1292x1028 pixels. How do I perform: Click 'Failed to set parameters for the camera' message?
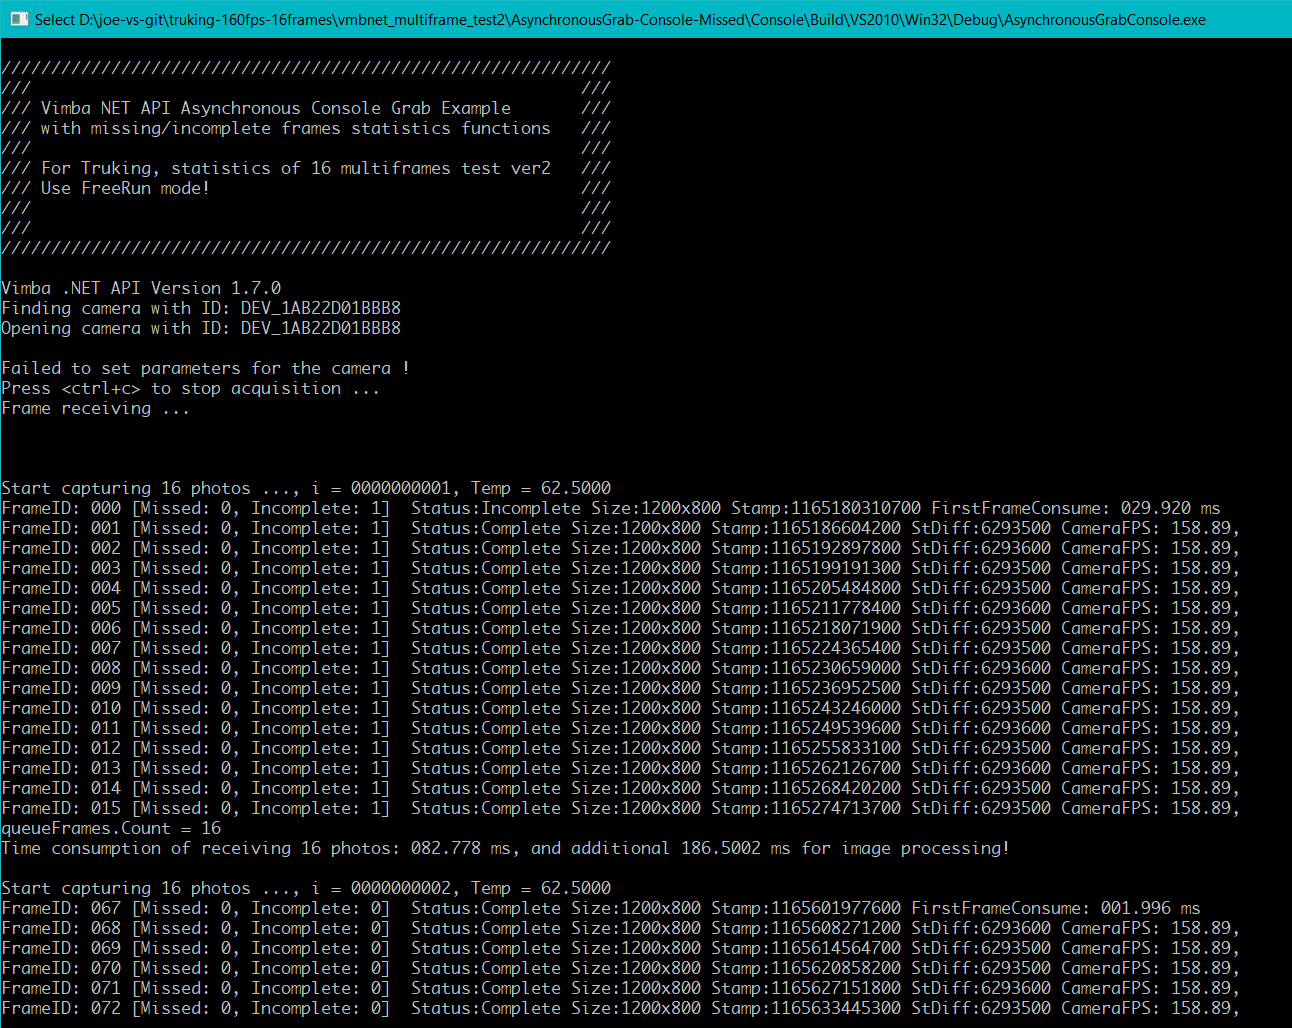[x=205, y=368]
